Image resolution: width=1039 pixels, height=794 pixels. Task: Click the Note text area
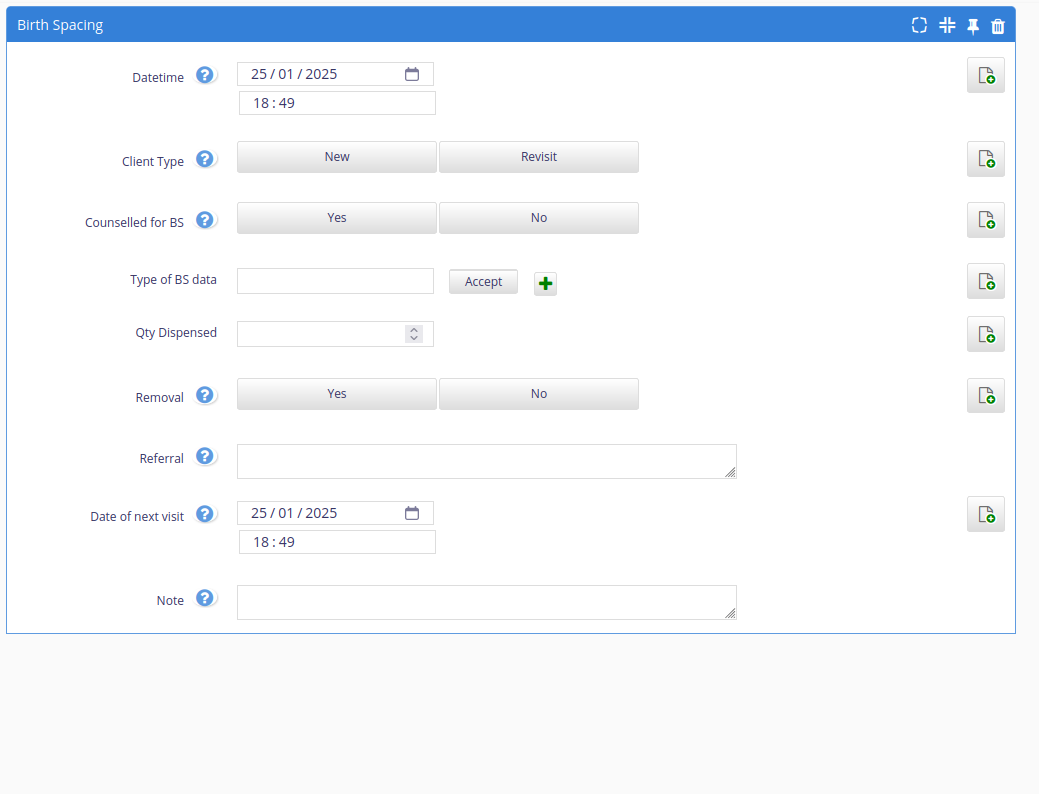click(486, 602)
